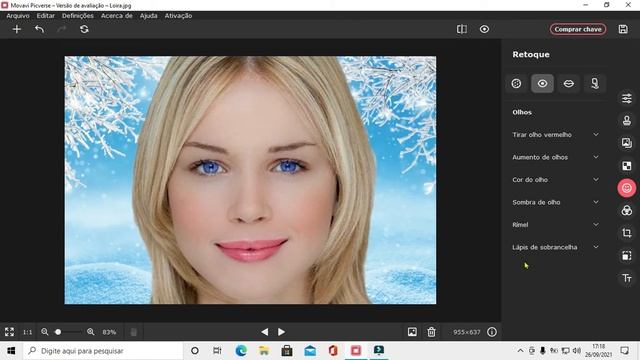Click the Olhos section heading

[522, 112]
